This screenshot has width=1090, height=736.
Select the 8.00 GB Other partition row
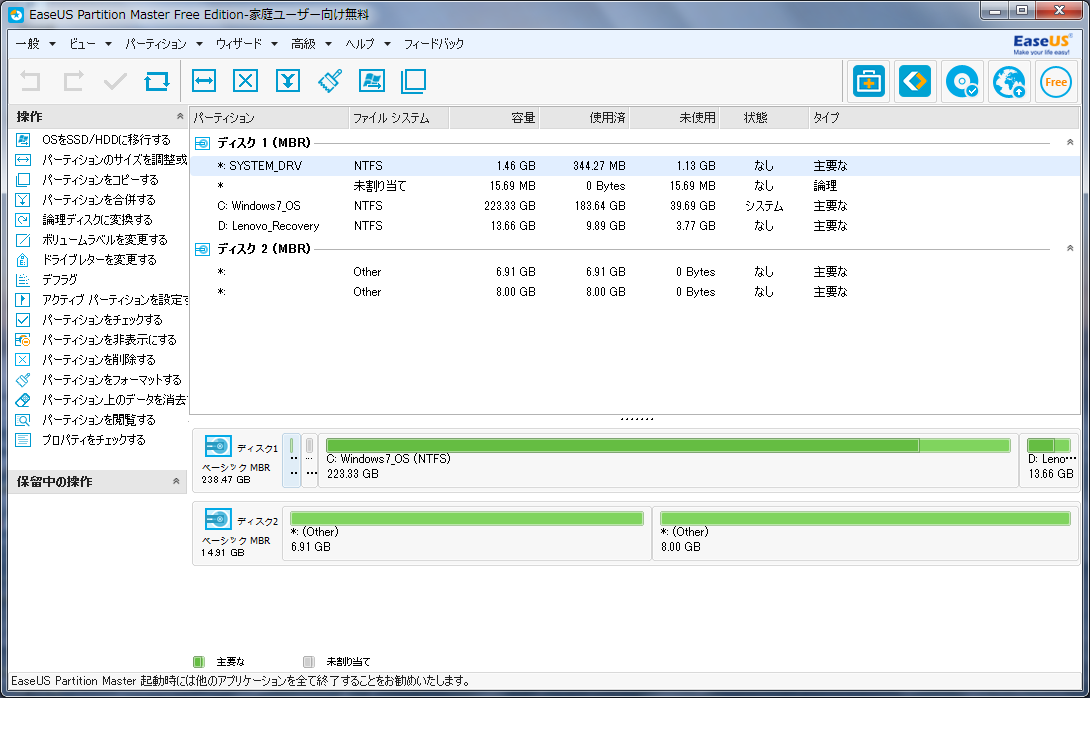click(635, 292)
